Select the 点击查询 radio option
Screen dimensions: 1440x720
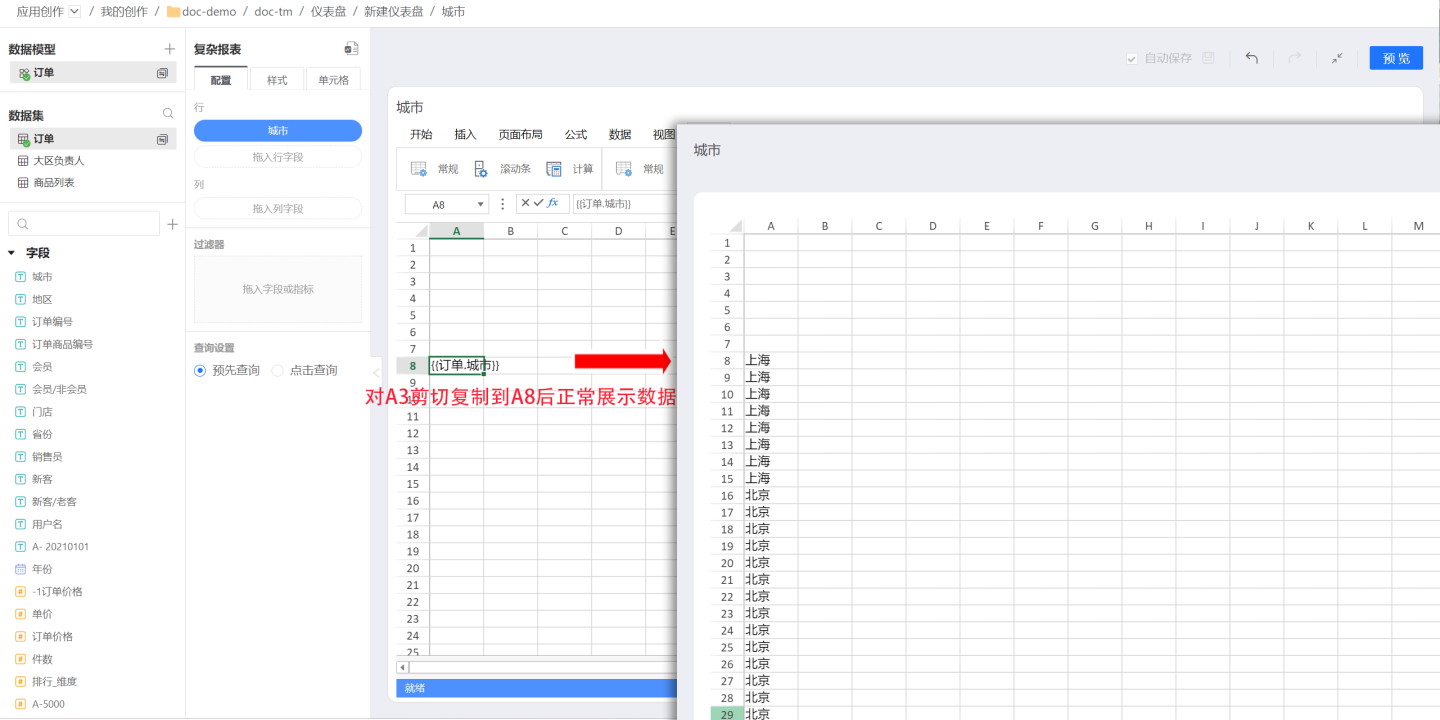point(278,370)
